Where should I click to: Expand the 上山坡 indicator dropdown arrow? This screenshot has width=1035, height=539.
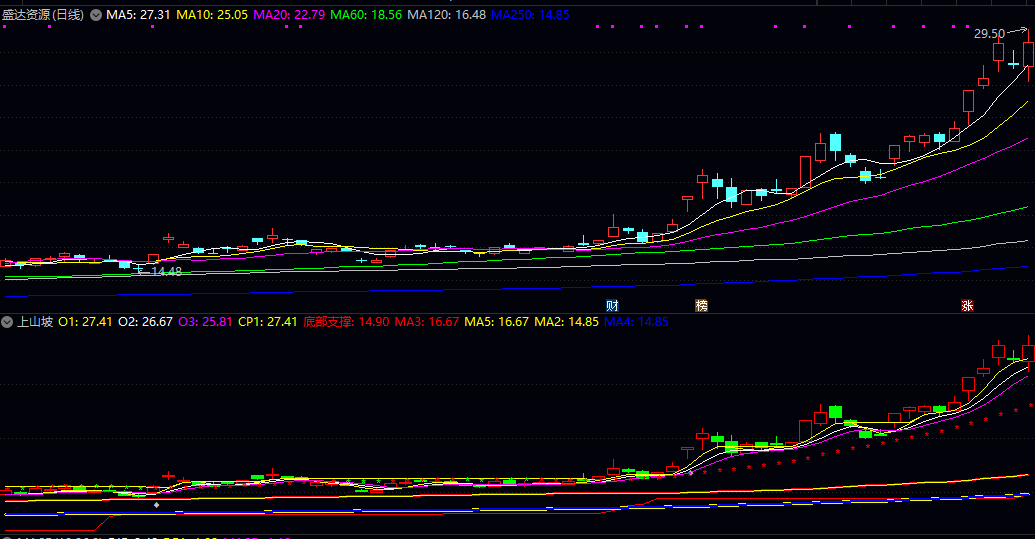(x=7, y=322)
